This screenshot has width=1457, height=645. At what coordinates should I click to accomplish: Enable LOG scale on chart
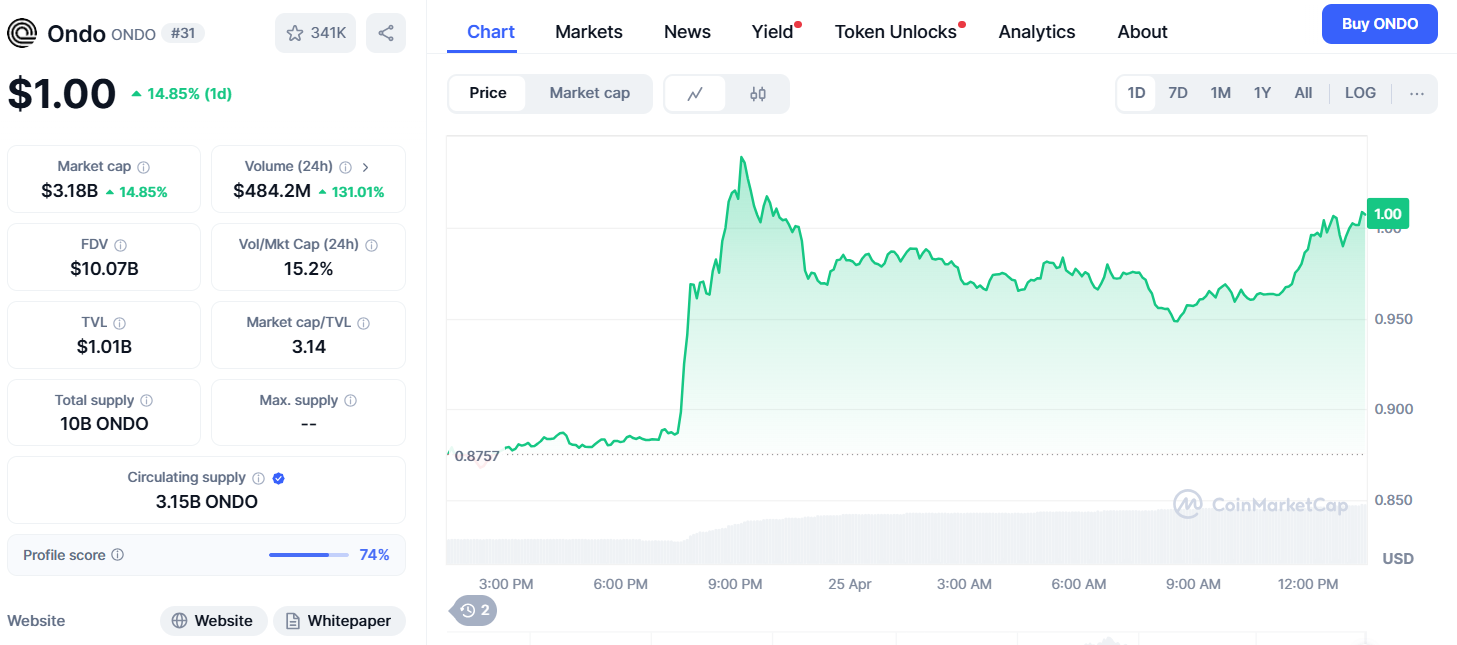(x=1360, y=93)
